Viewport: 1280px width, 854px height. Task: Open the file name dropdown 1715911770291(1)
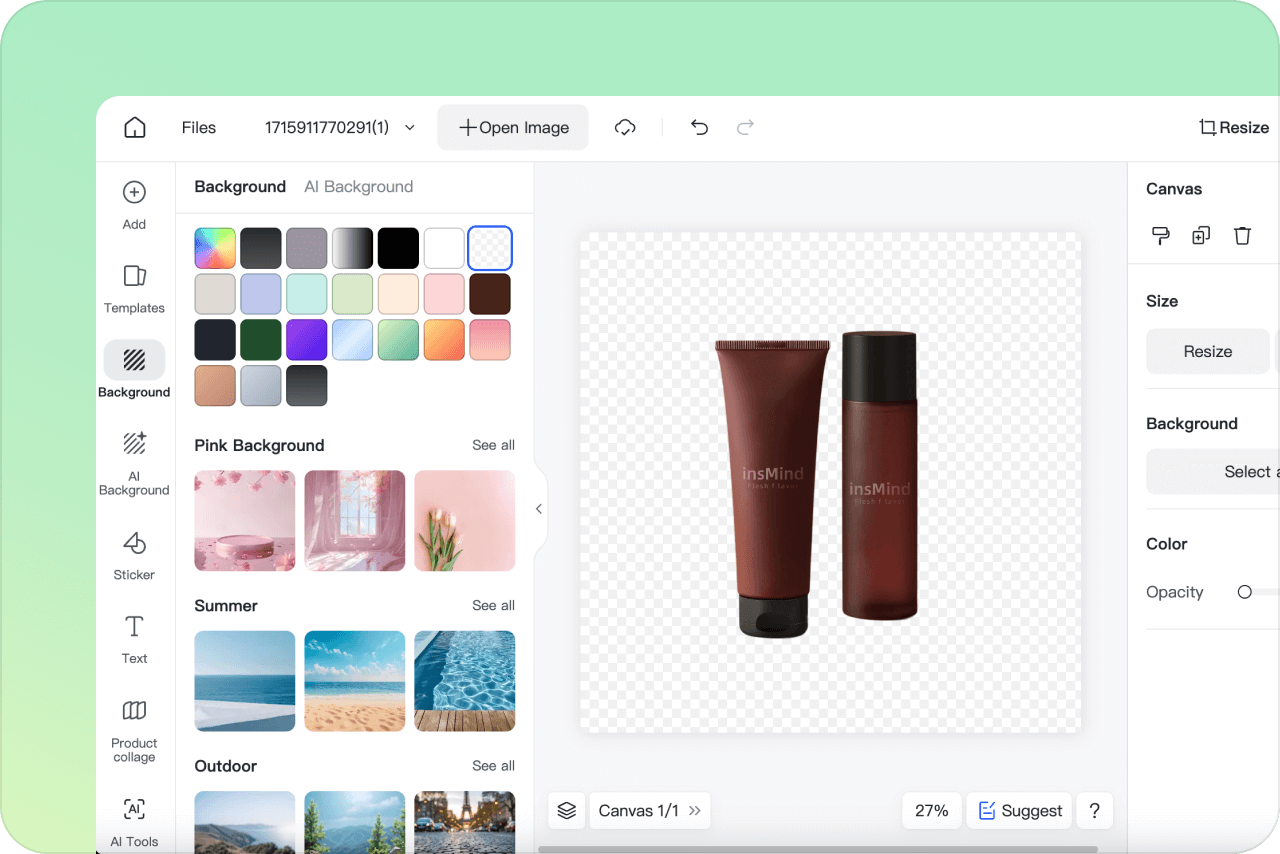[340, 127]
